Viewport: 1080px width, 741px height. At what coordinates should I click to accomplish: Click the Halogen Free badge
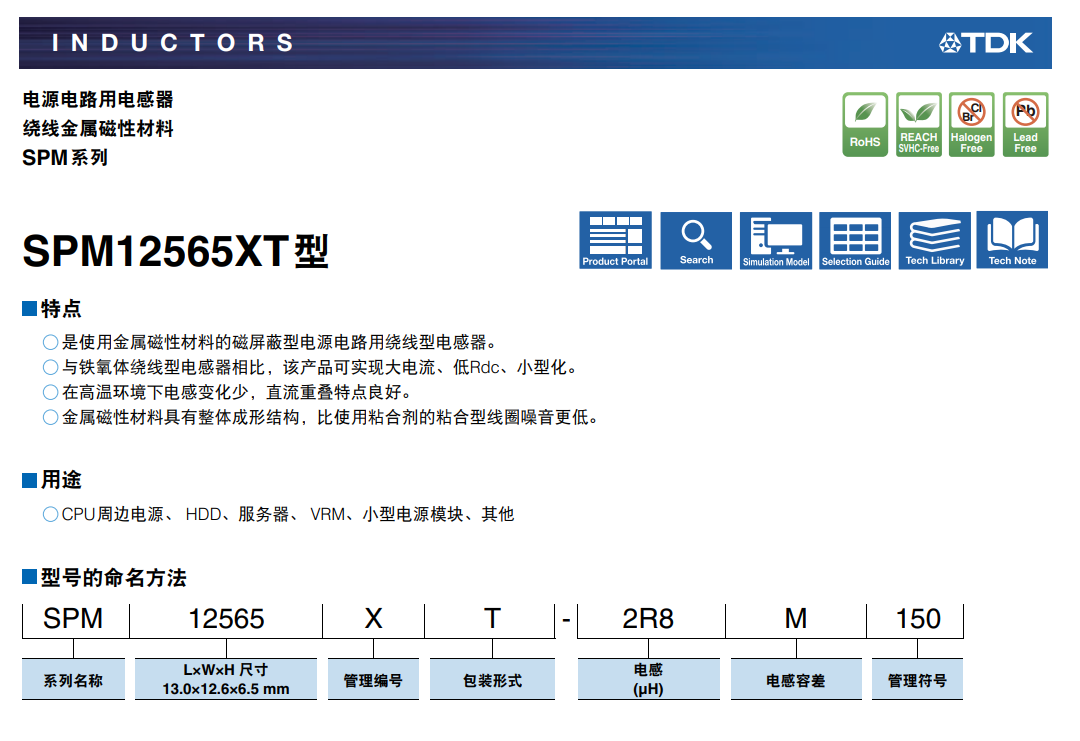point(972,125)
